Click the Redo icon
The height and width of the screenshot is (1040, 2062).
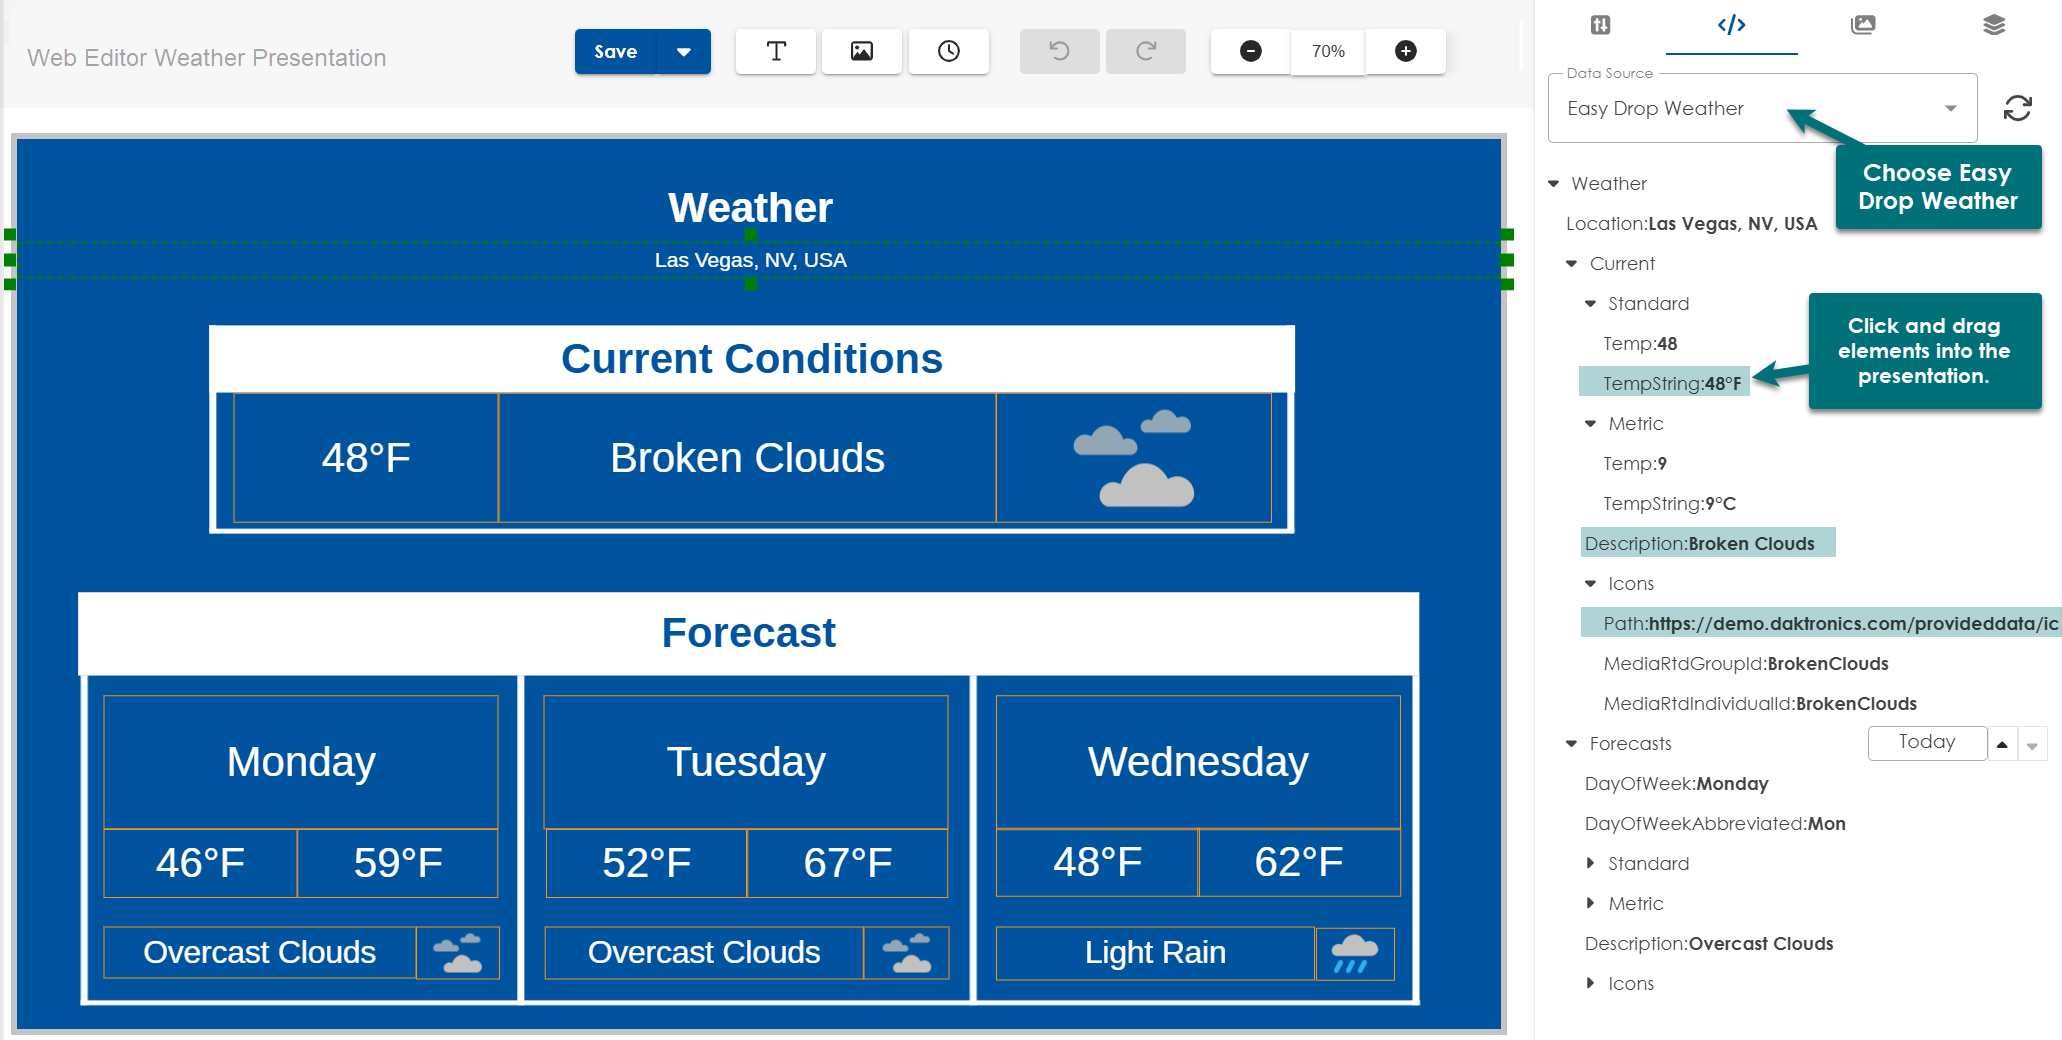pyautogui.click(x=1145, y=51)
